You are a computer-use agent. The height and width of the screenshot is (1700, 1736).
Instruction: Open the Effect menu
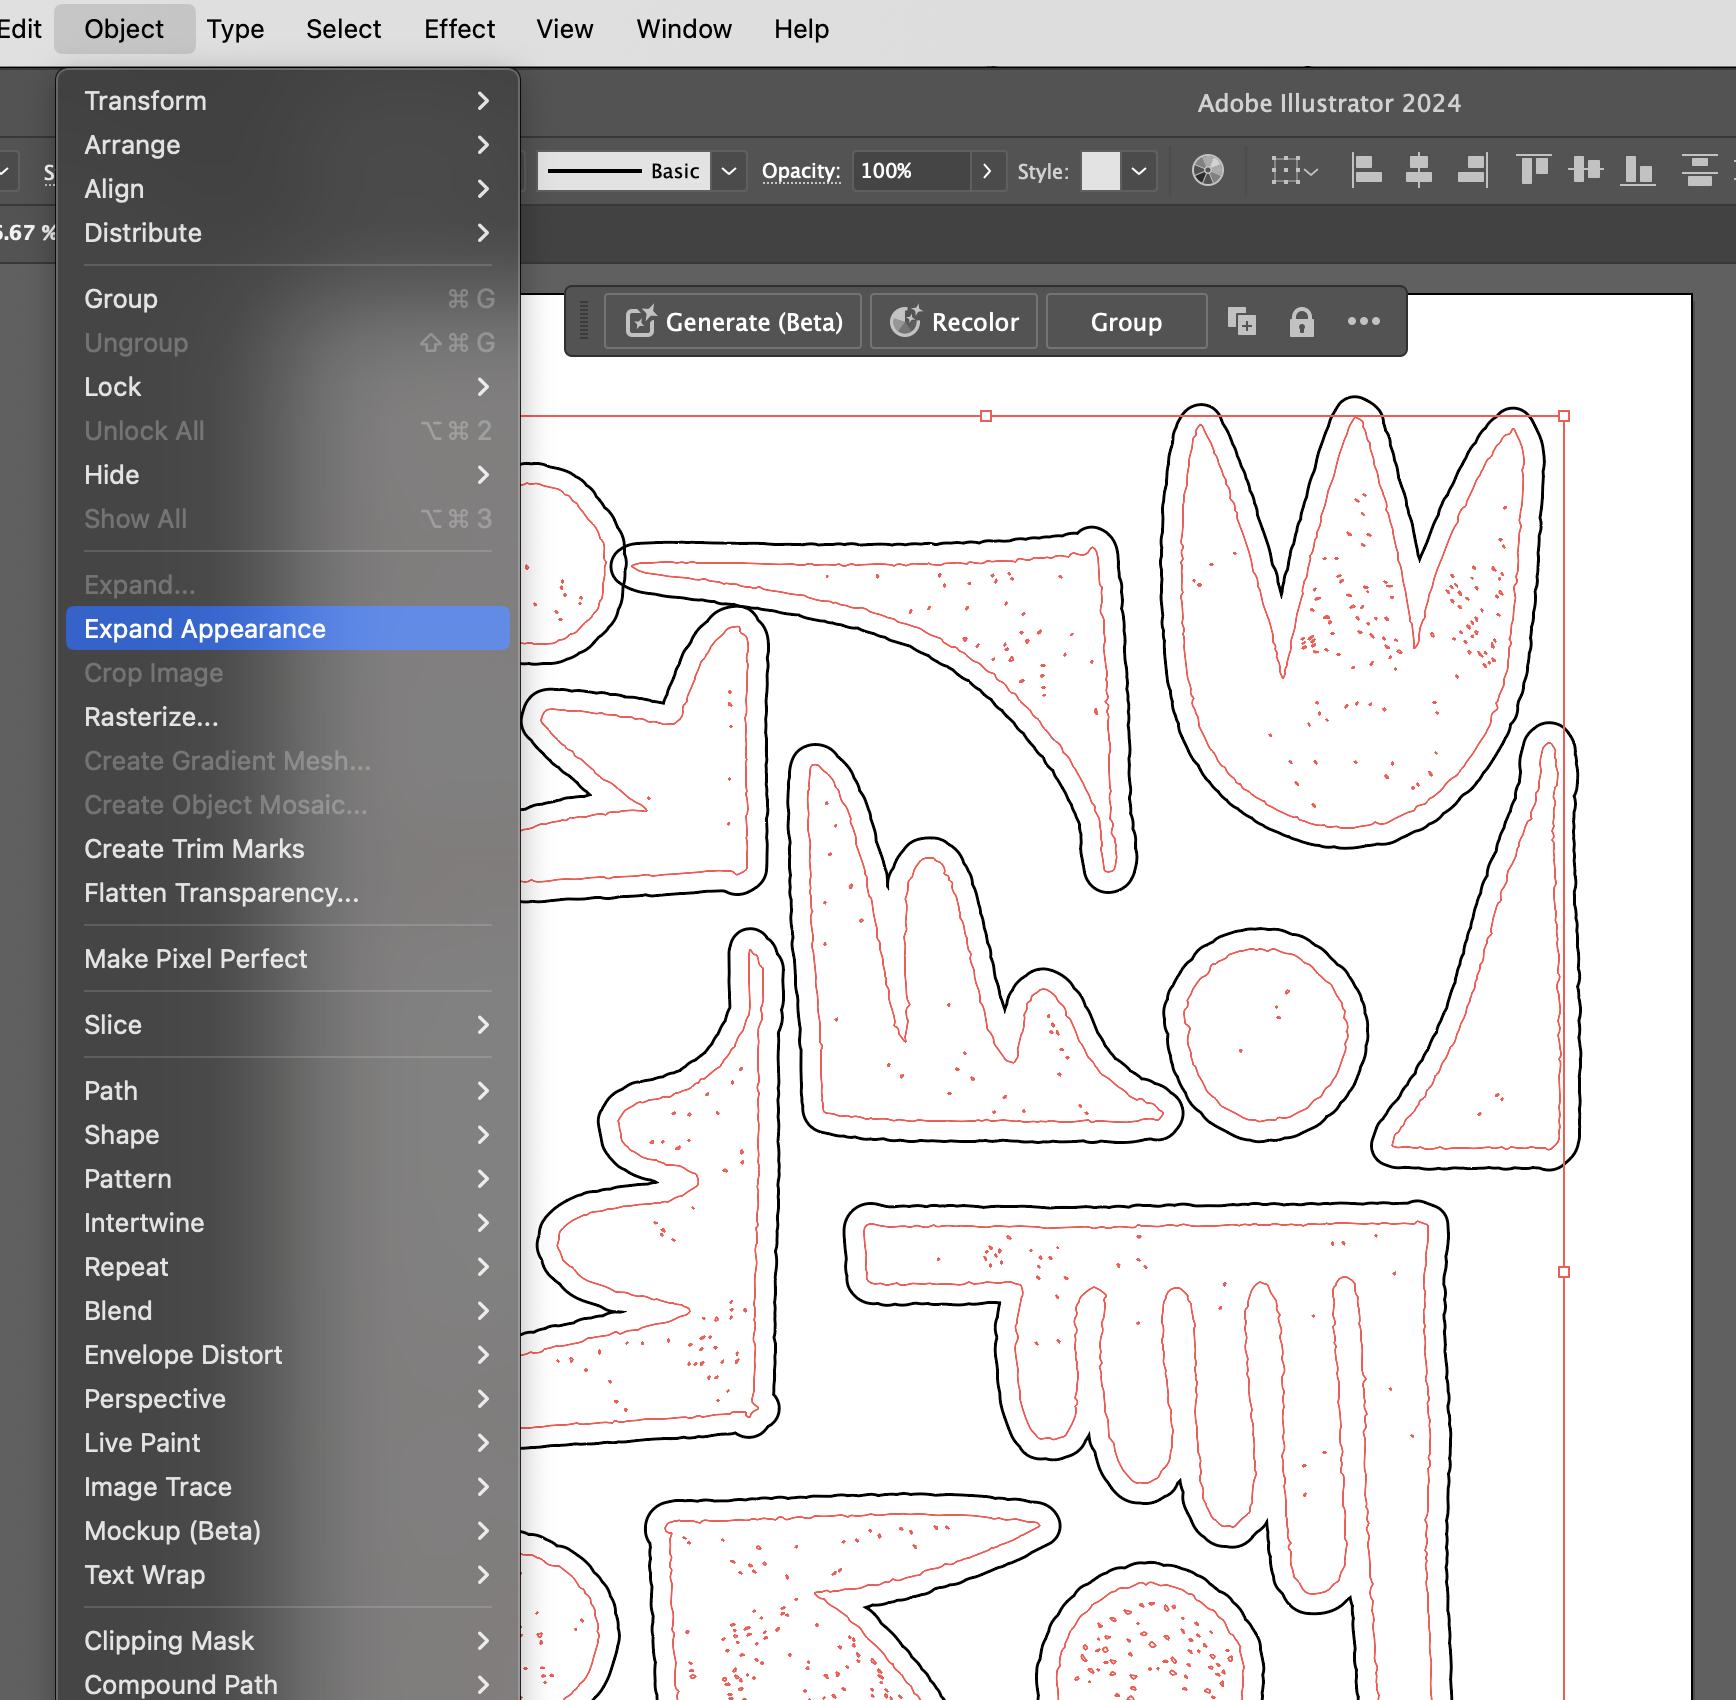[x=460, y=29]
